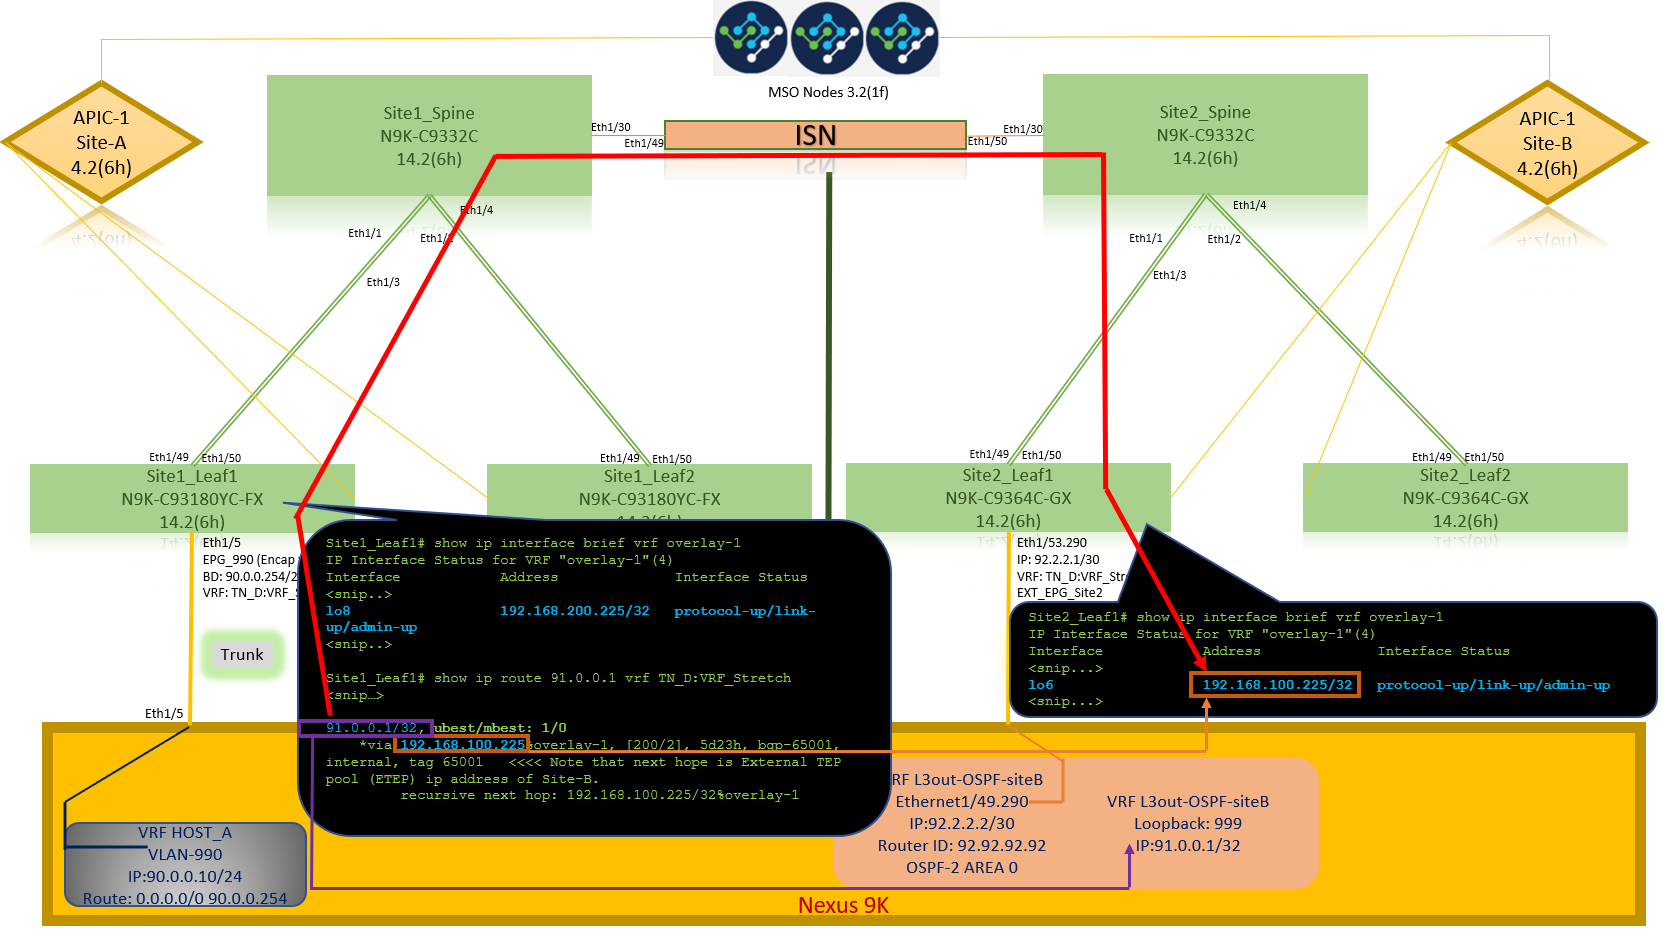
Task: Select the Site1_Spine N9K-C9332C box
Action: (x=429, y=135)
